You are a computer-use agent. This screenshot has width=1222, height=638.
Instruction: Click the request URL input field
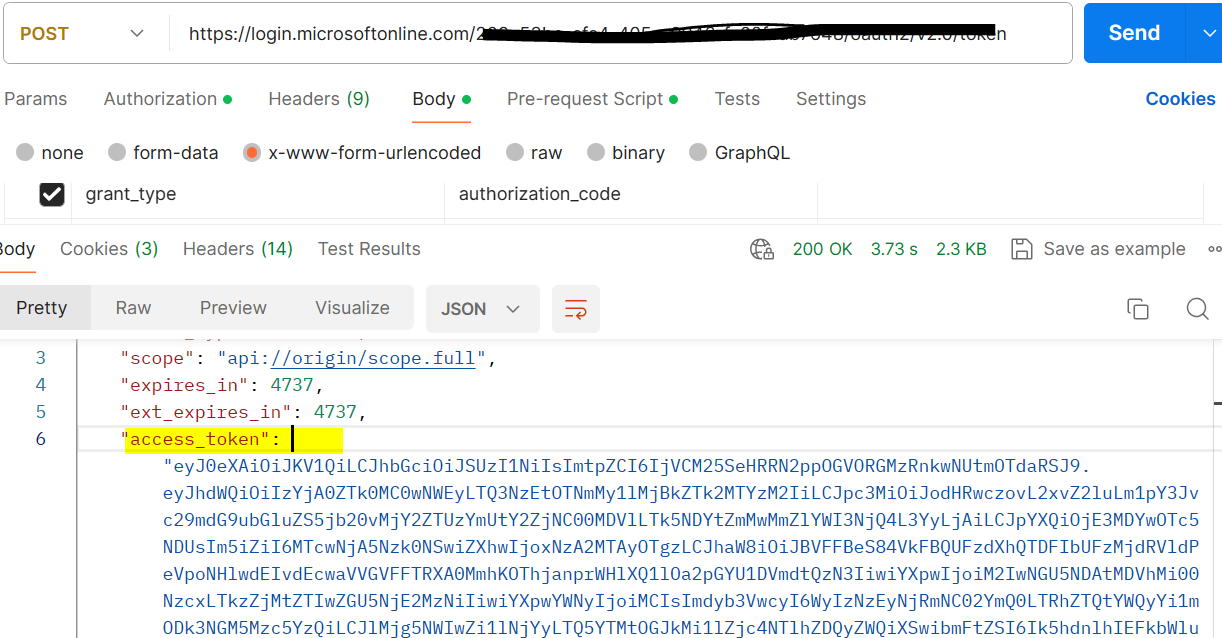[600, 32]
